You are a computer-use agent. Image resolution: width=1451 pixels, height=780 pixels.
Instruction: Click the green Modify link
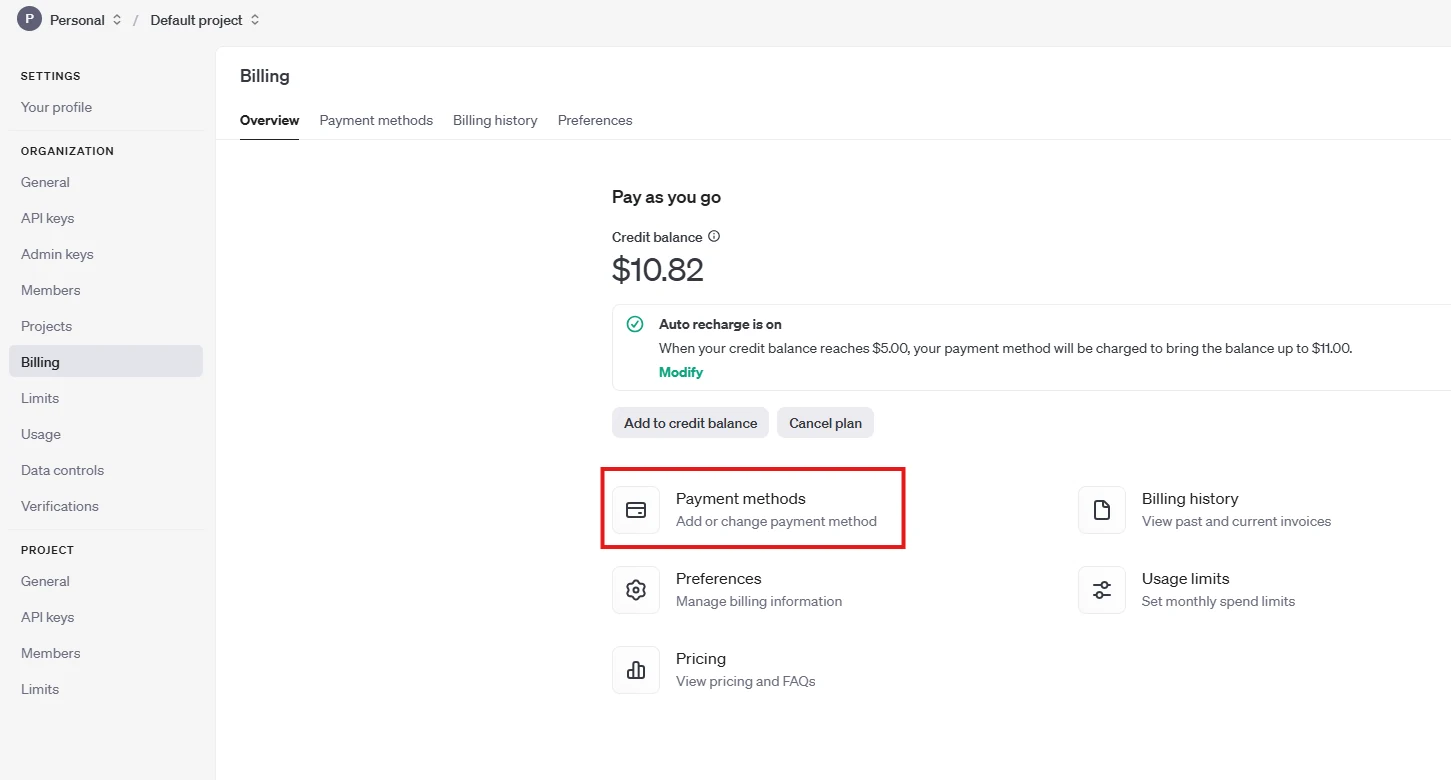[681, 372]
